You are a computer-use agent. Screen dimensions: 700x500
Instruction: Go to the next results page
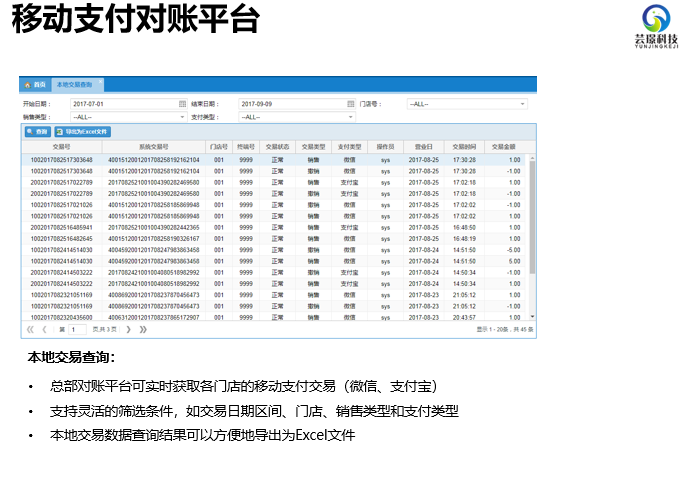(x=129, y=330)
